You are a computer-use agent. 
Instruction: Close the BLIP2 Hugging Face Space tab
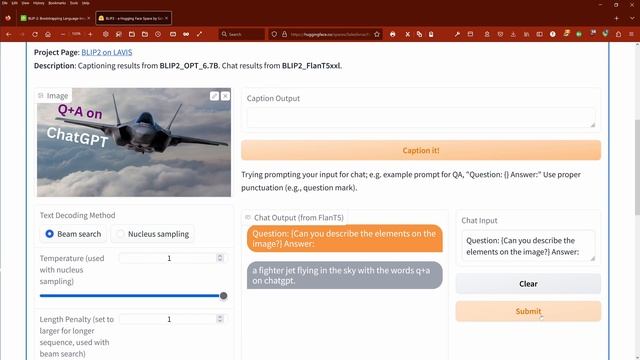[x=167, y=18]
